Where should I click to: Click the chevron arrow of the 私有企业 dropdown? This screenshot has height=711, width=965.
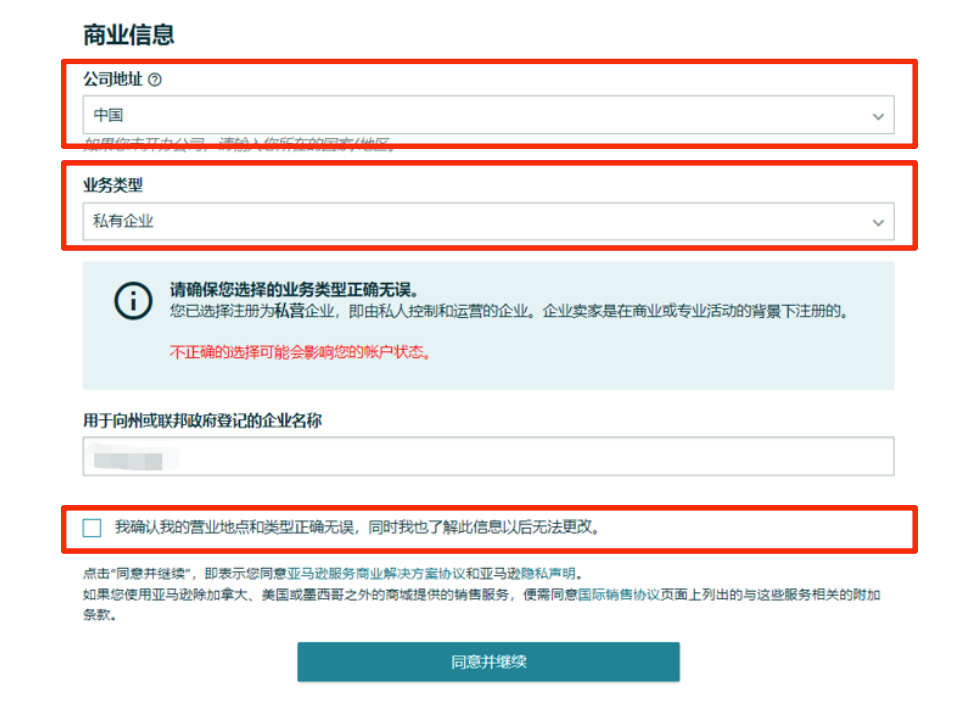click(878, 223)
